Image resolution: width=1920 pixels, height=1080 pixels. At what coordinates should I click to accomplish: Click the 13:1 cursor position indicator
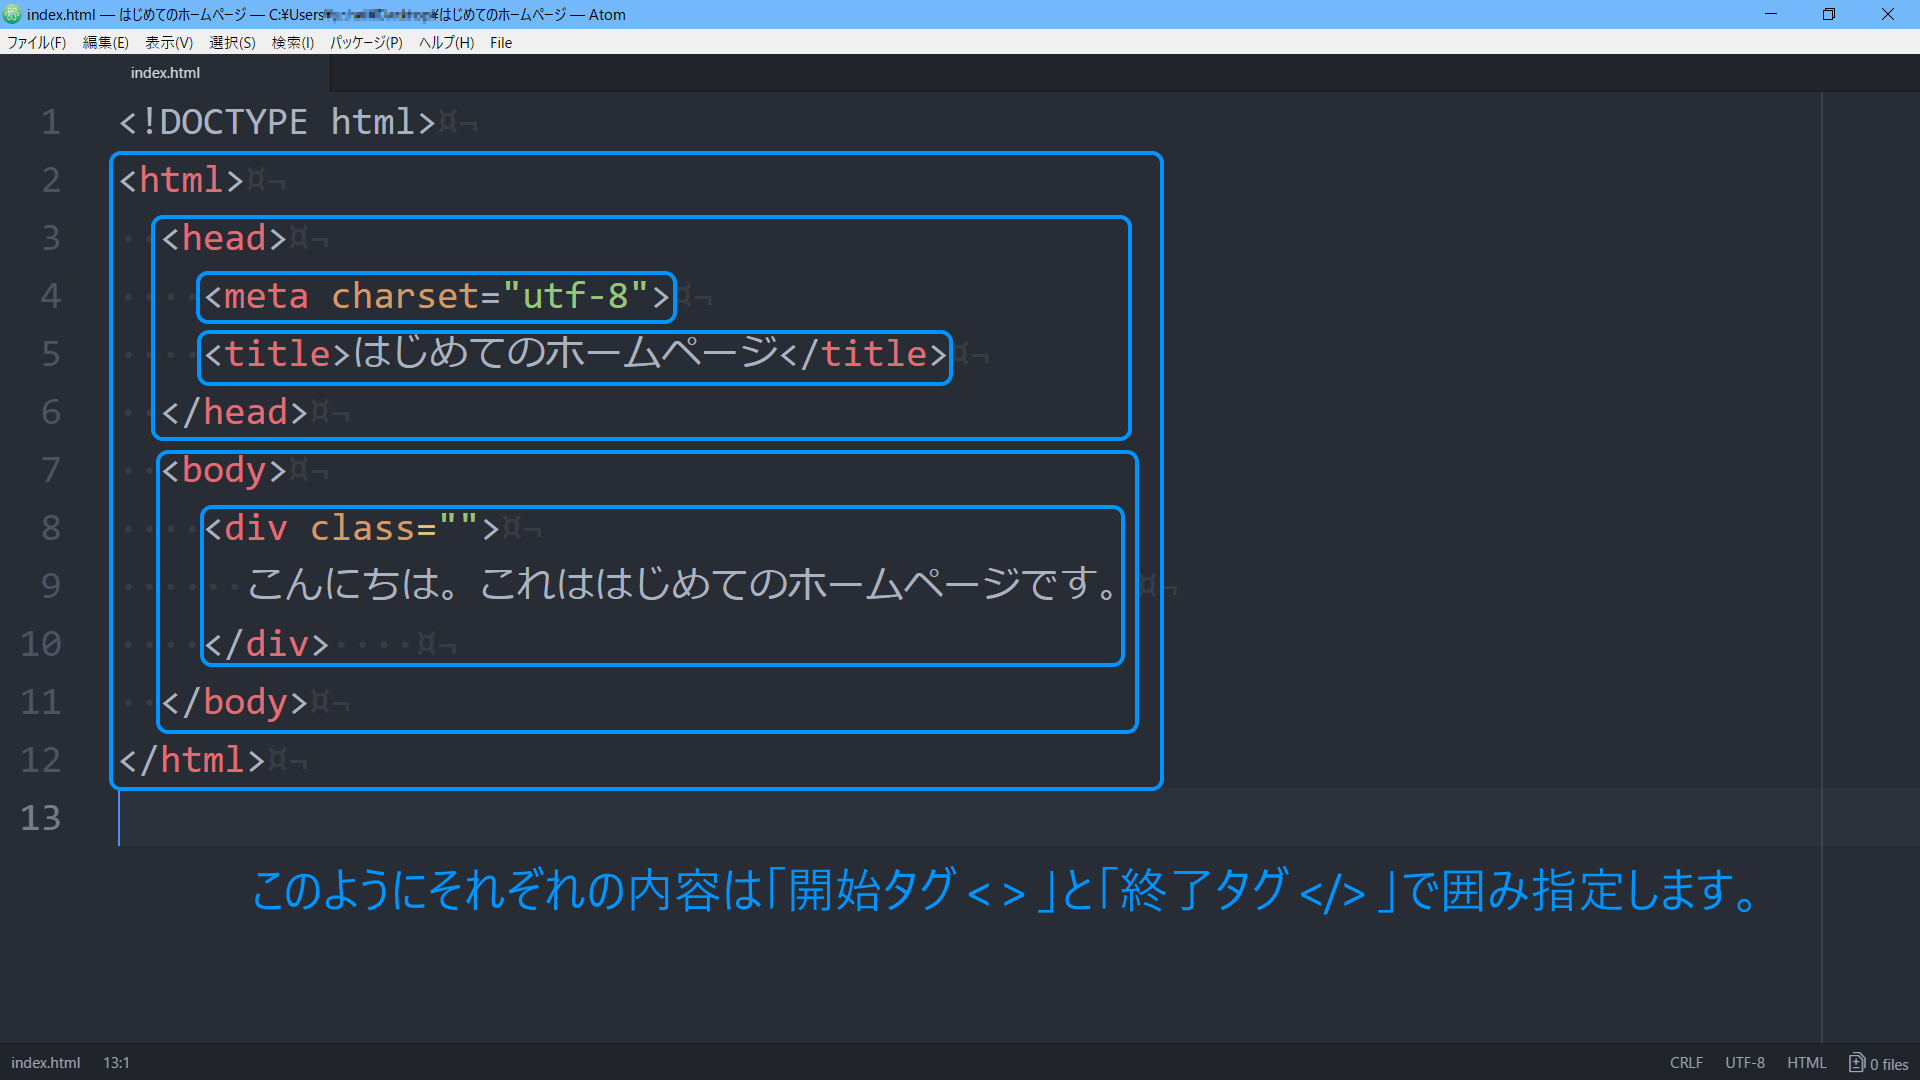point(116,1063)
